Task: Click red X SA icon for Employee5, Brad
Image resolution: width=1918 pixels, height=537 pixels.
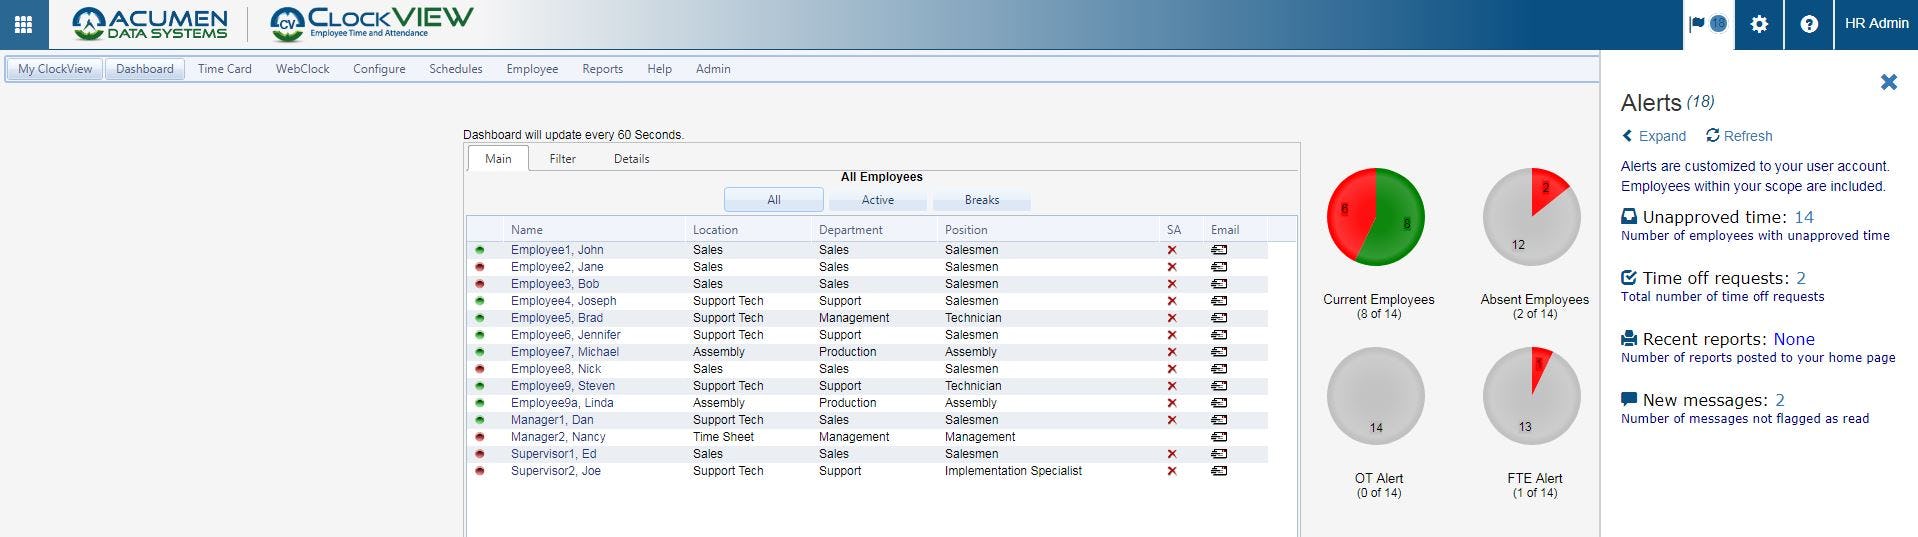Action: click(1172, 318)
